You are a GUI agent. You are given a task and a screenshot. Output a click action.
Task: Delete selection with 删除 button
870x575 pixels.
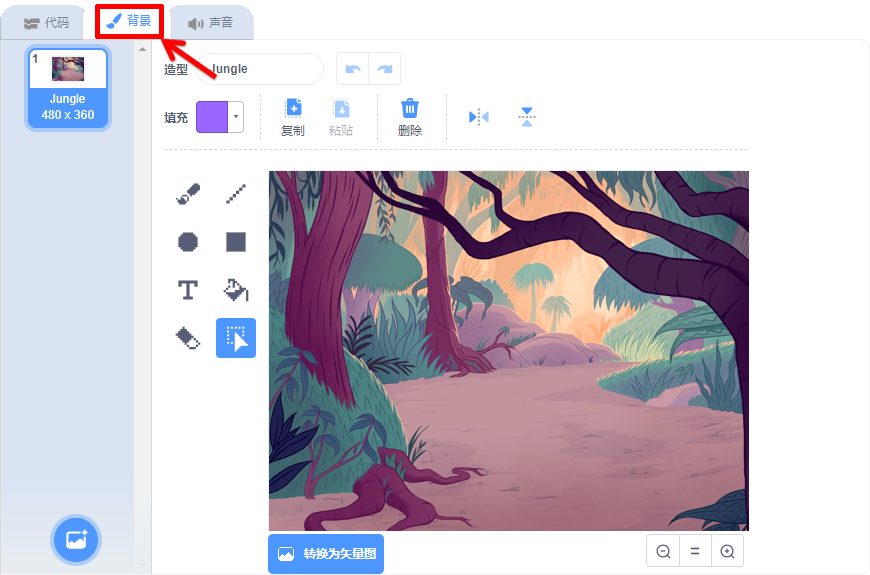pyautogui.click(x=409, y=117)
